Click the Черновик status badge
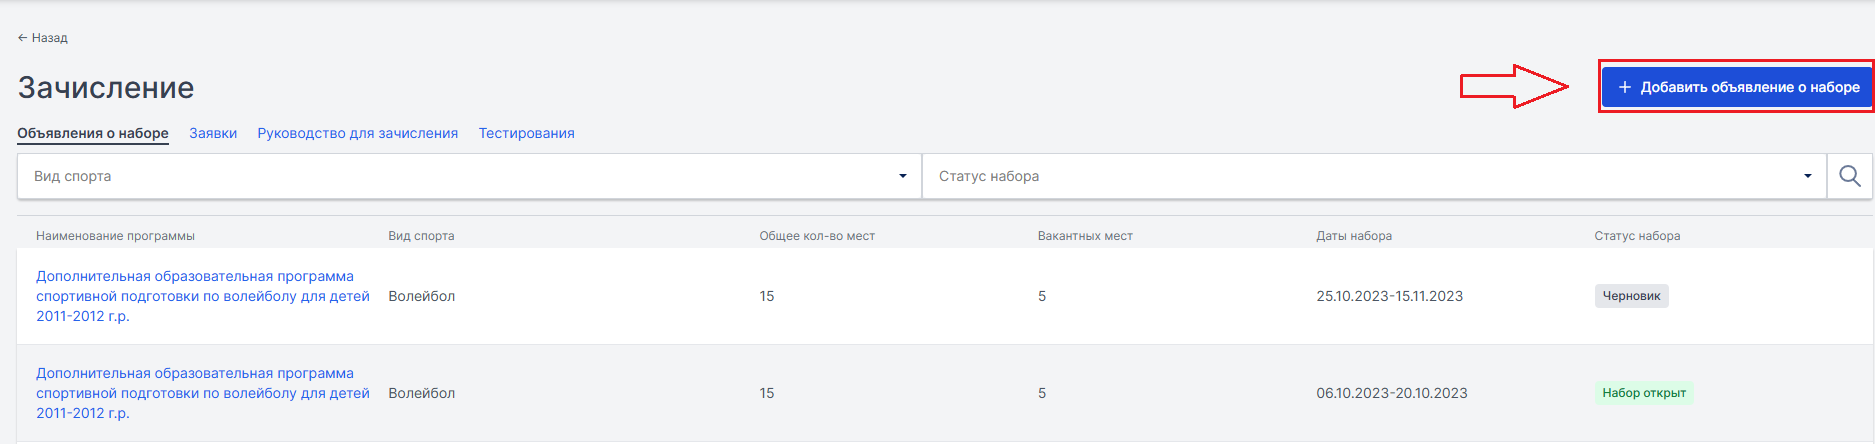1875x444 pixels. pyautogui.click(x=1631, y=296)
